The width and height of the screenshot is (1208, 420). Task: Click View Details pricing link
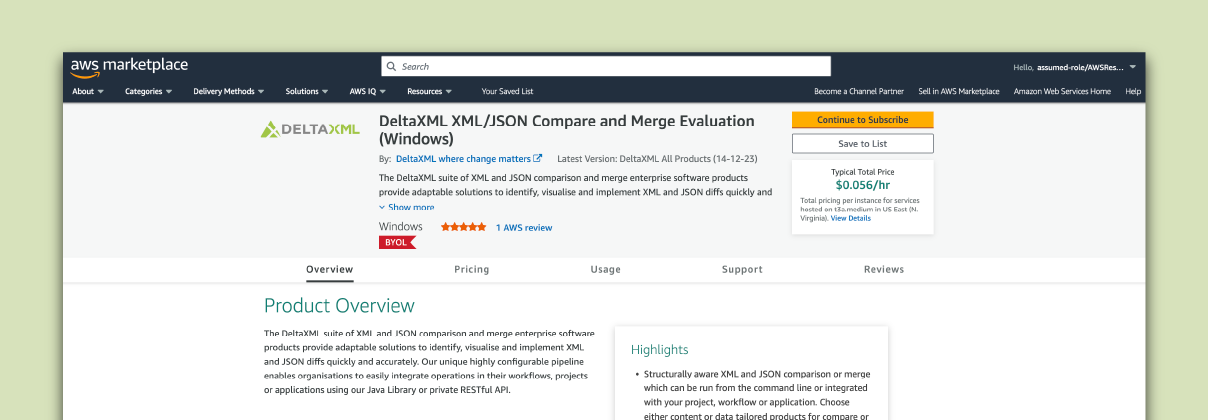coord(850,218)
